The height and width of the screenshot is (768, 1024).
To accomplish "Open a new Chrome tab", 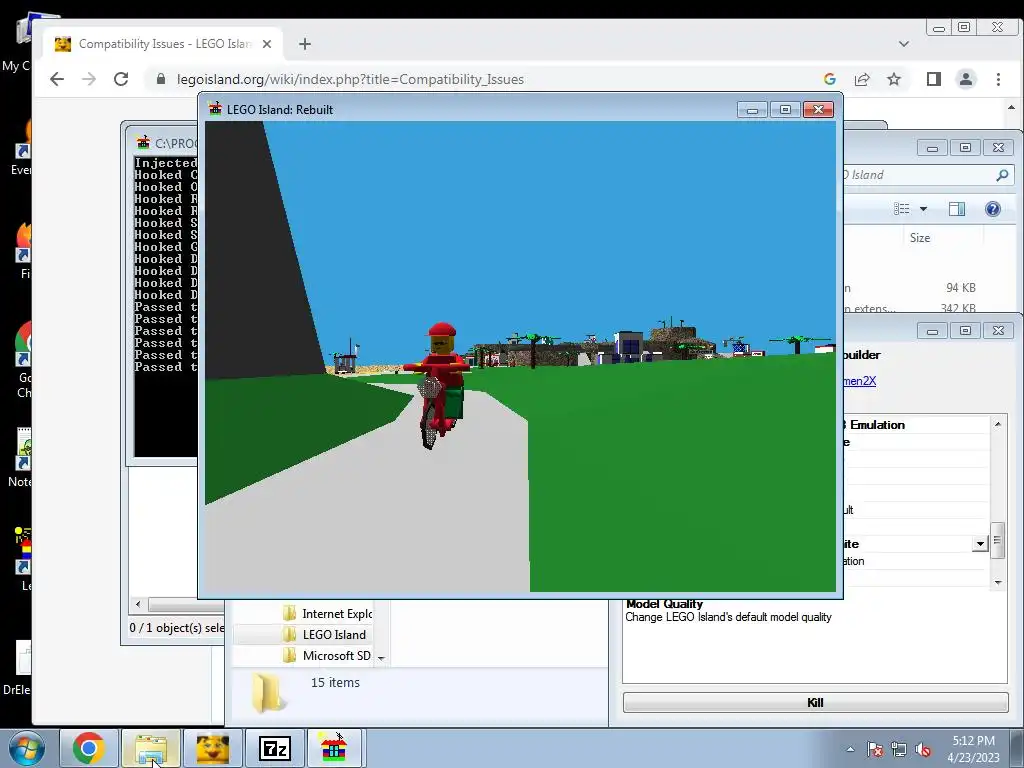I will (x=305, y=44).
